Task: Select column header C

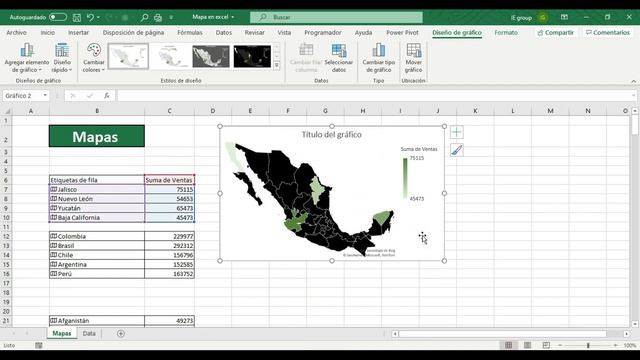Action: (x=169, y=111)
